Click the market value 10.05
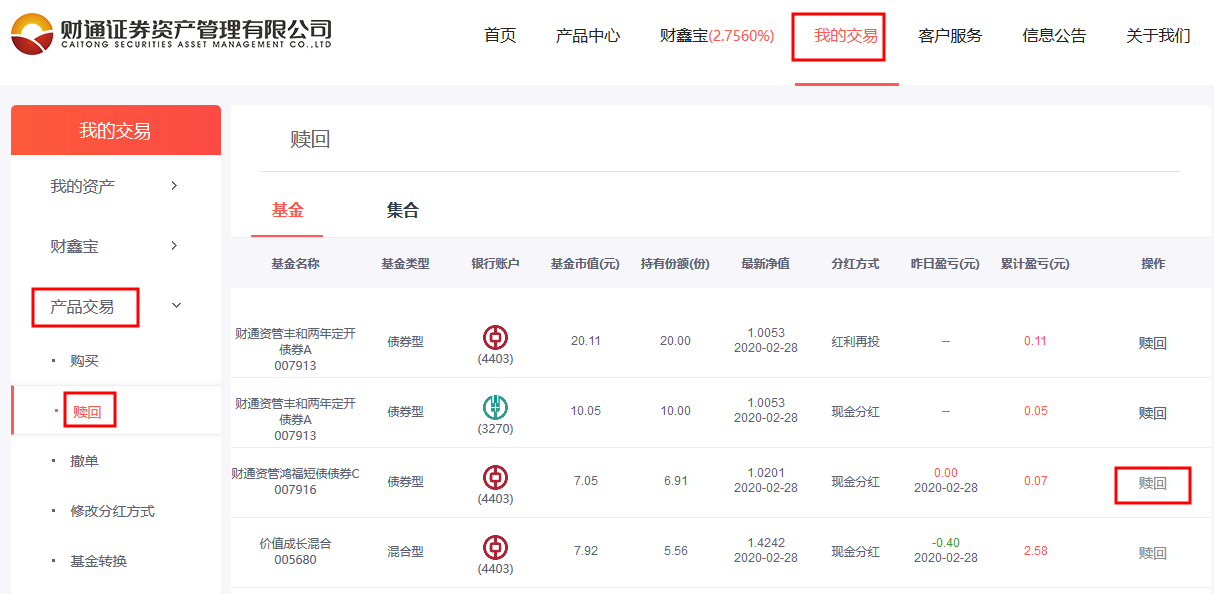The width and height of the screenshot is (1214, 594). (585, 411)
